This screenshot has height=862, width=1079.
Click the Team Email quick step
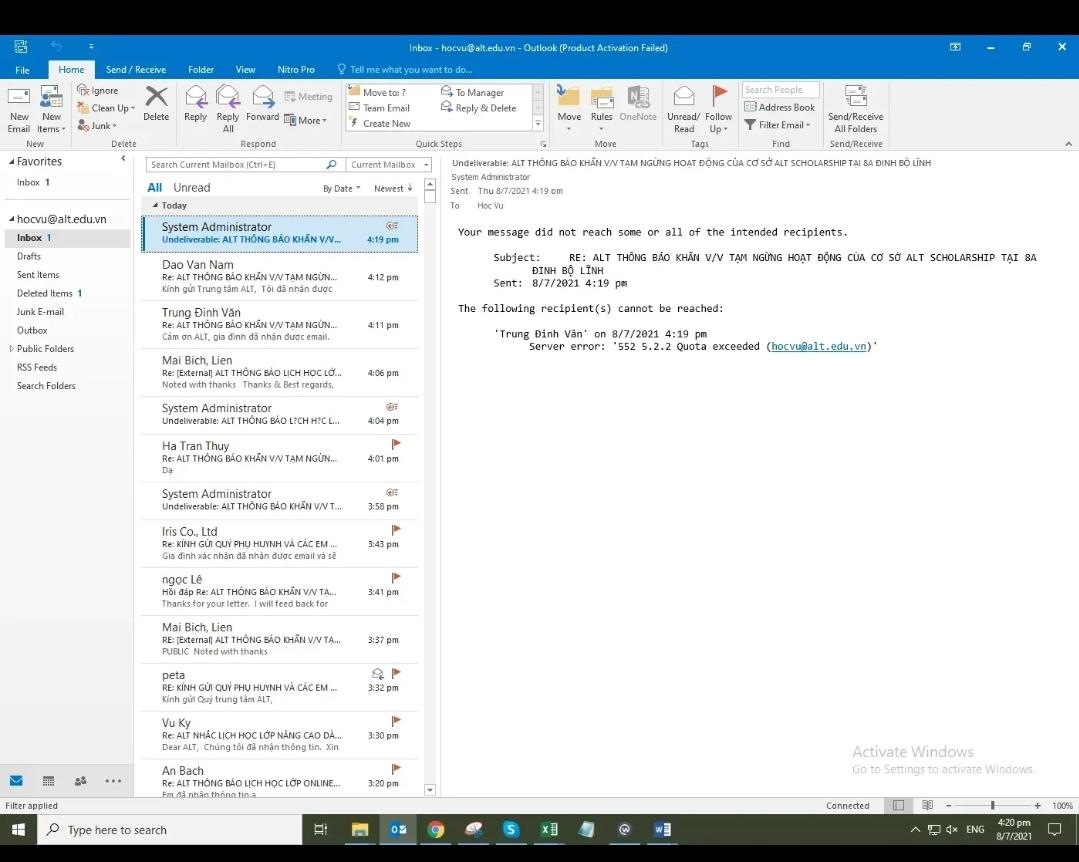pyautogui.click(x=379, y=108)
